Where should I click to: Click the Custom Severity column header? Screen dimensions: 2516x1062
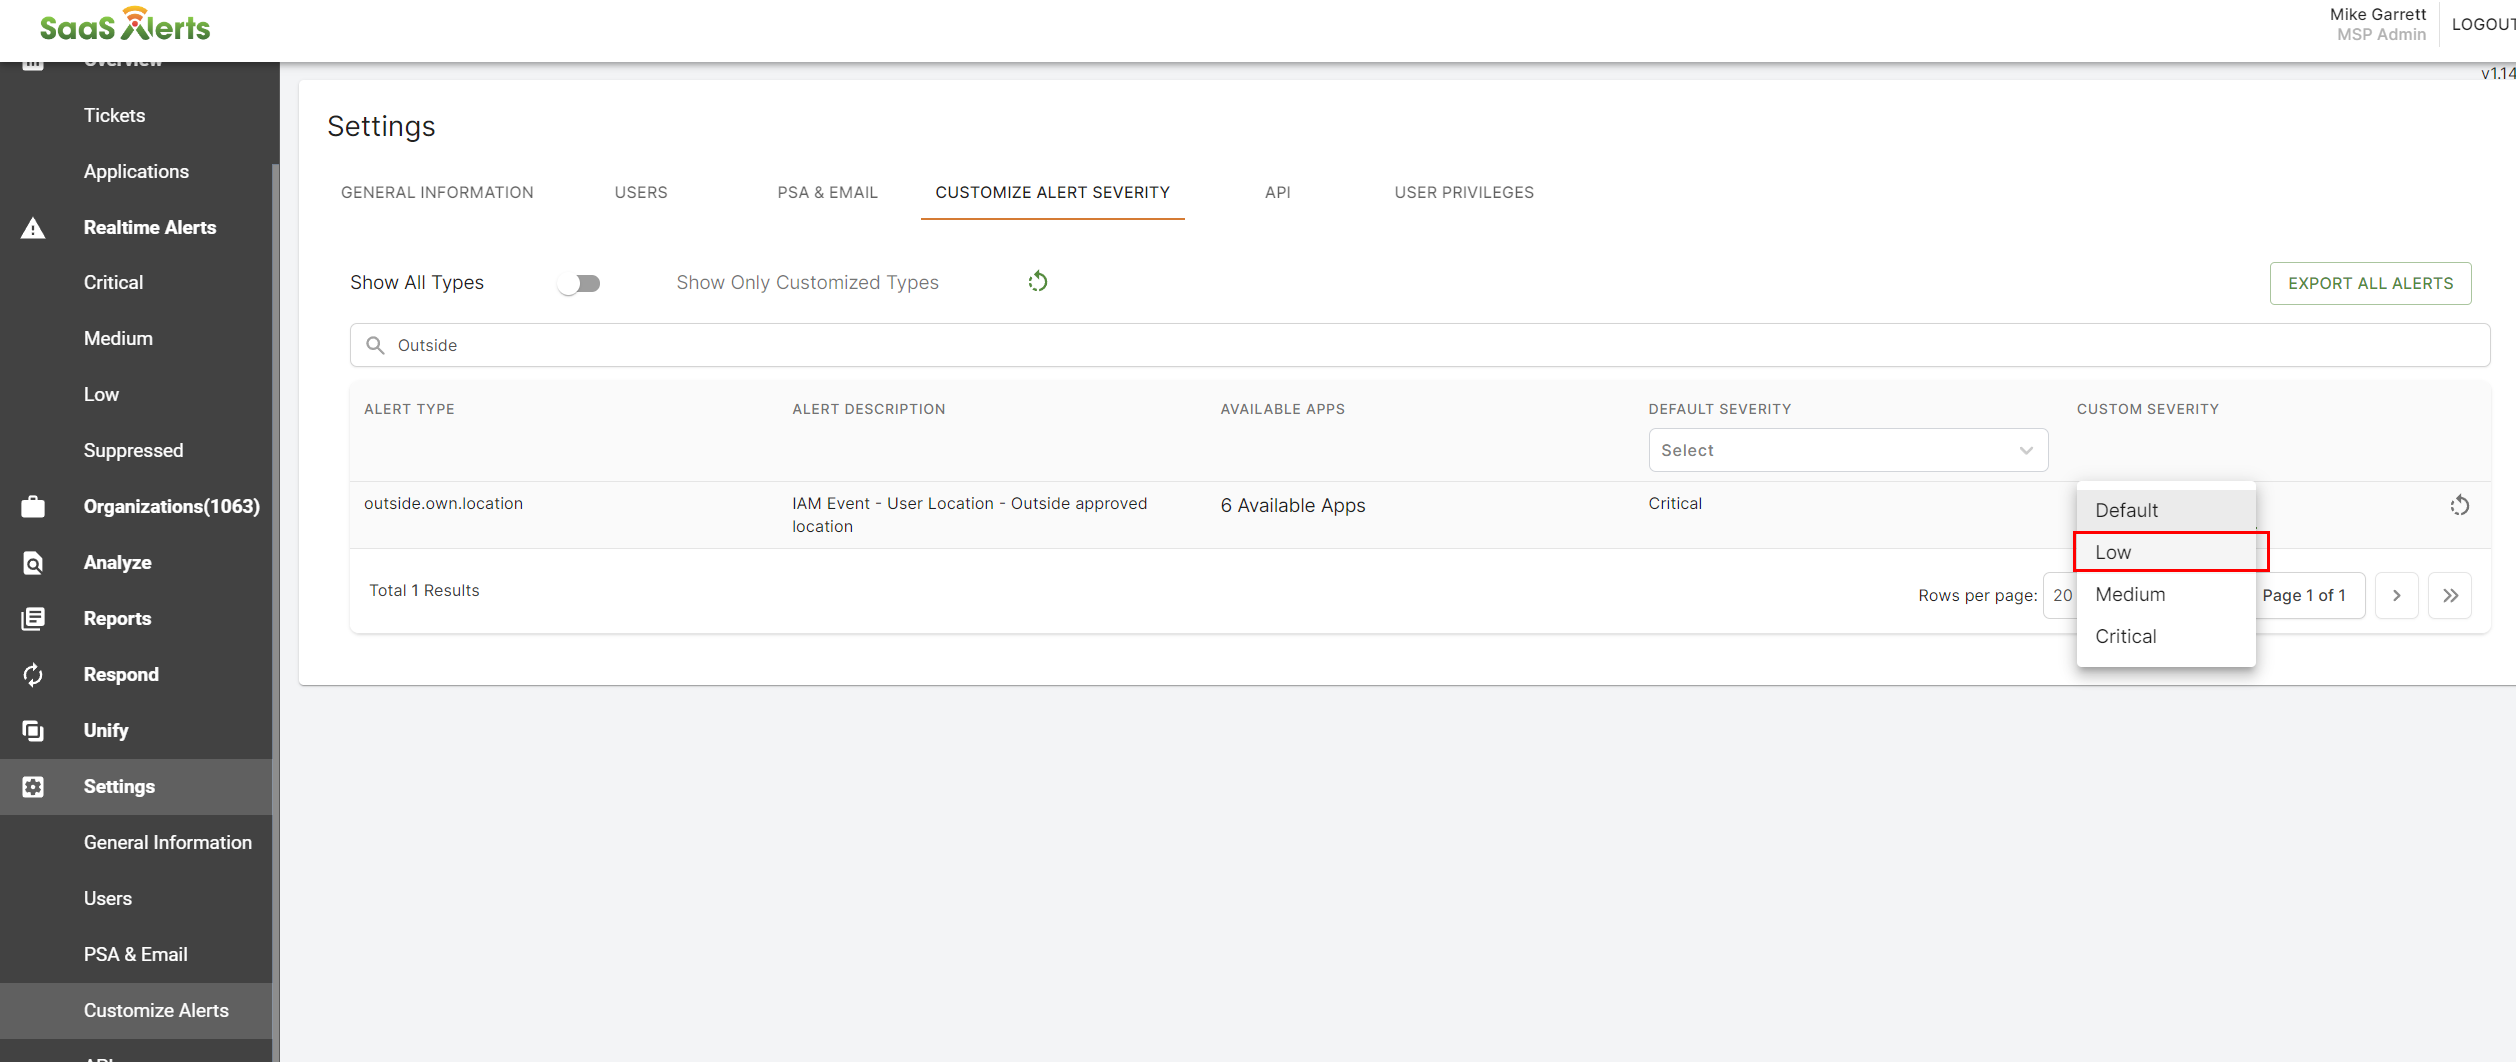2147,409
